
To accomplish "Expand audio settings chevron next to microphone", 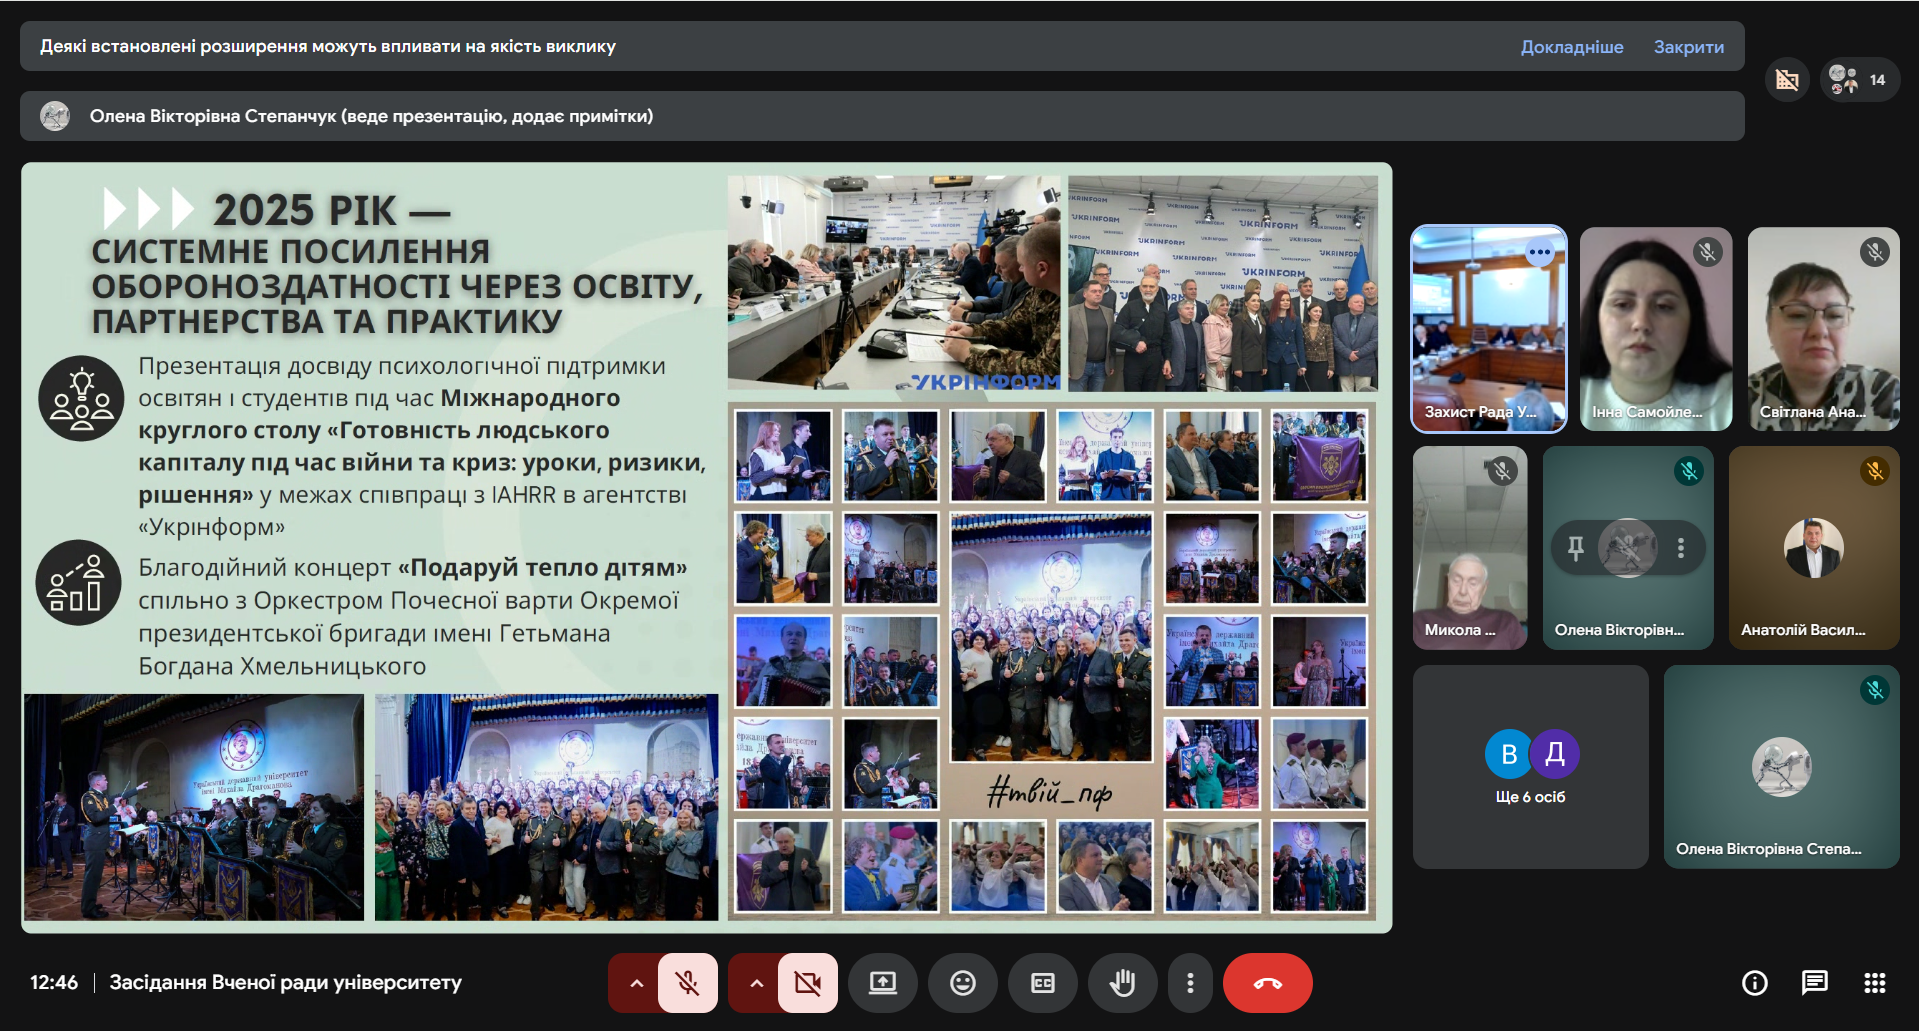I will 635,983.
